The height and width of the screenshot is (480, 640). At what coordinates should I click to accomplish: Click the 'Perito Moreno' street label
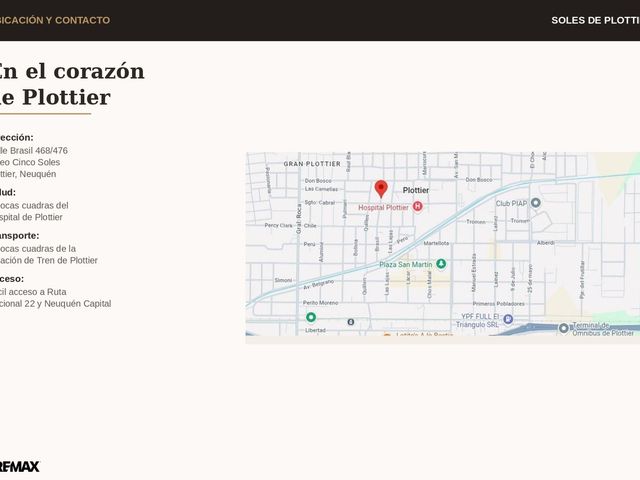[x=320, y=303]
